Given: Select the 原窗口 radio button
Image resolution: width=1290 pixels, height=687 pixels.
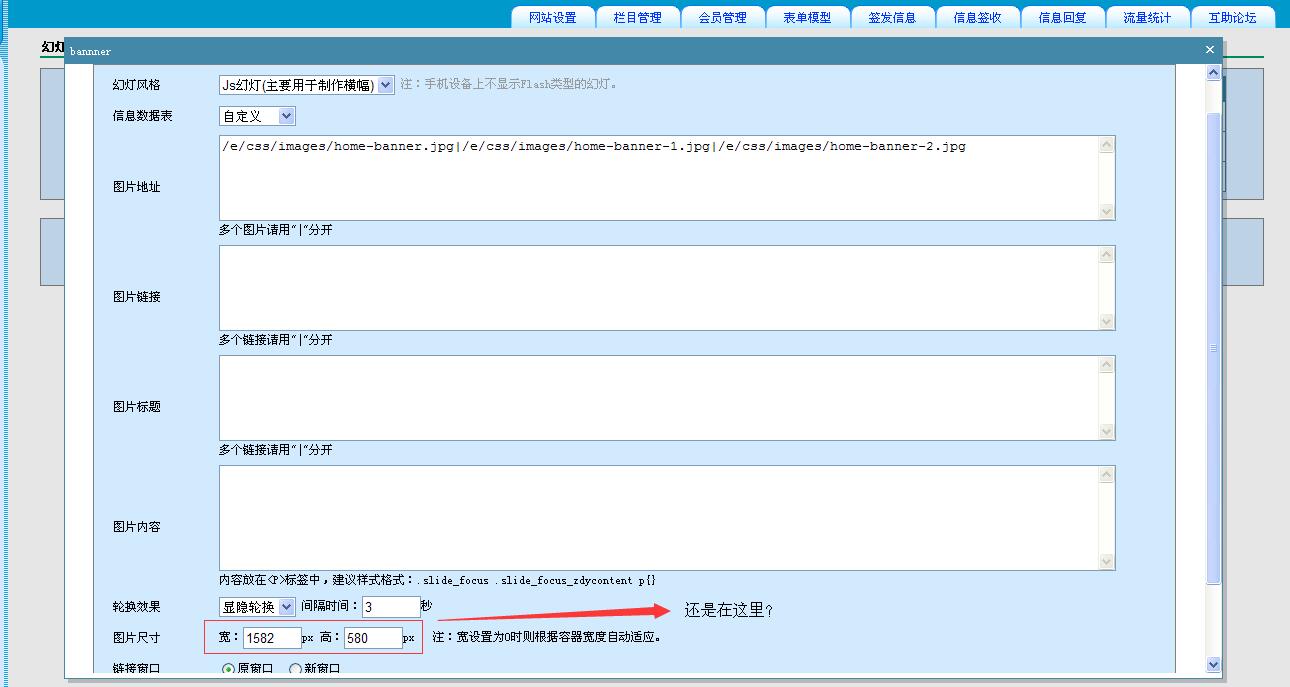Looking at the screenshot, I should [x=228, y=669].
